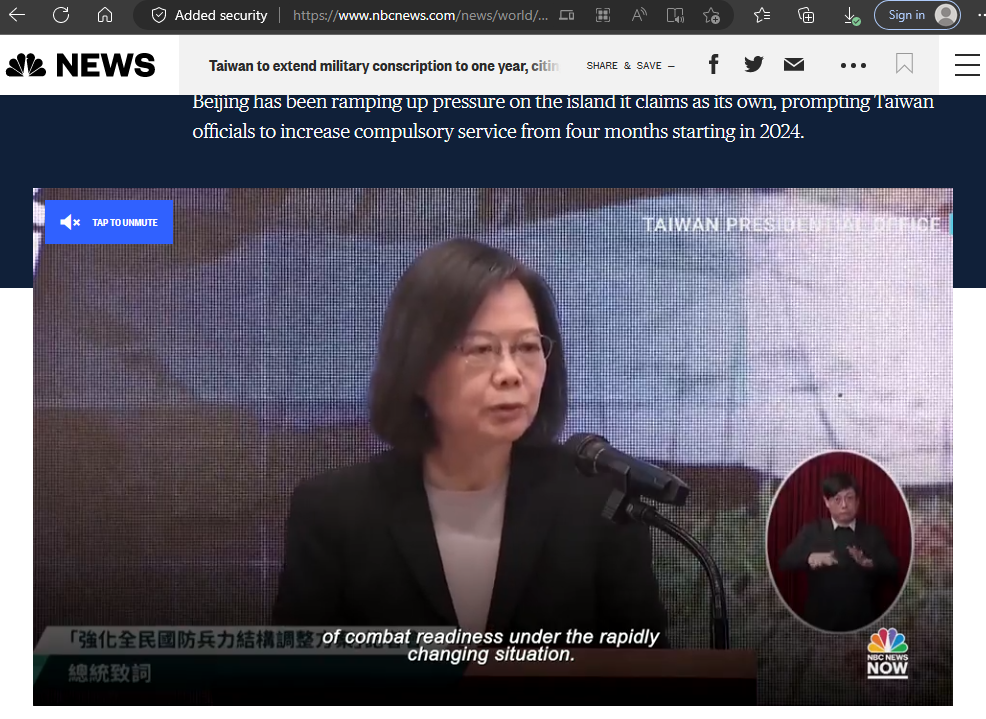
Task: Click the Taiwan conscription headline in sticky bar
Action: click(384, 66)
